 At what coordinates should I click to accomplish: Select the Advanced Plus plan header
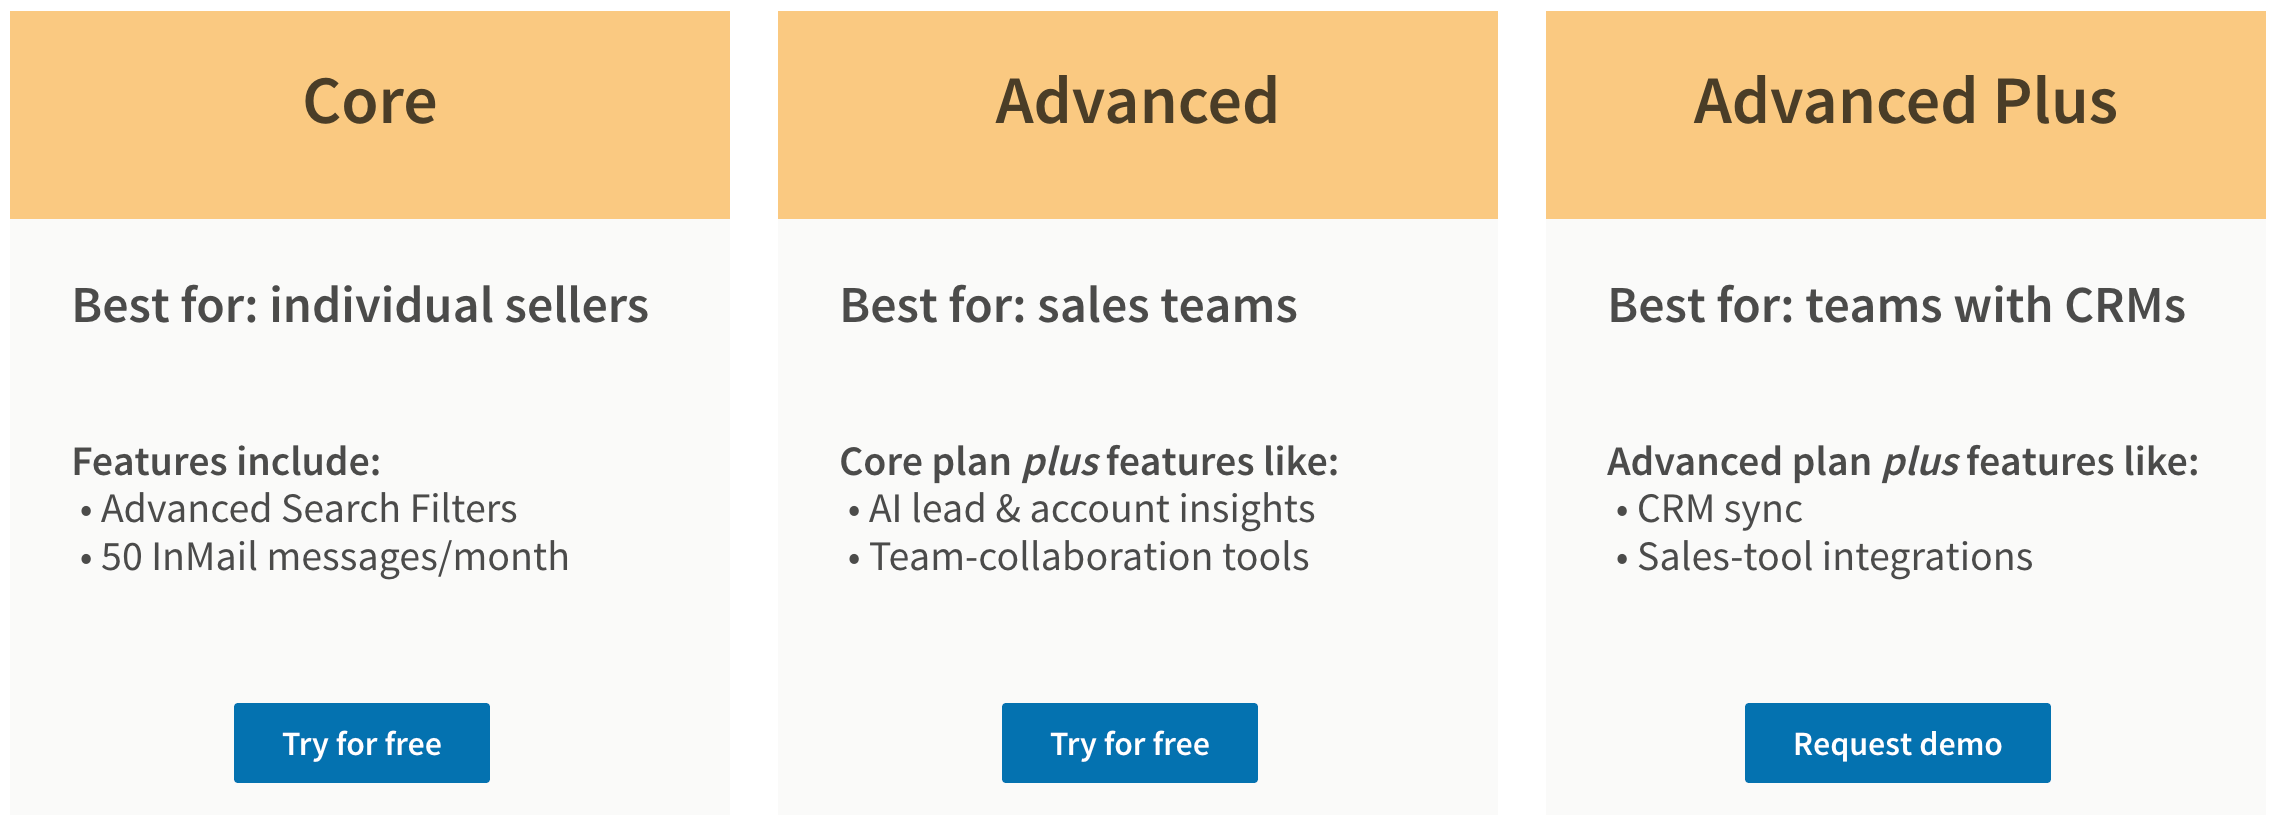1905,100
